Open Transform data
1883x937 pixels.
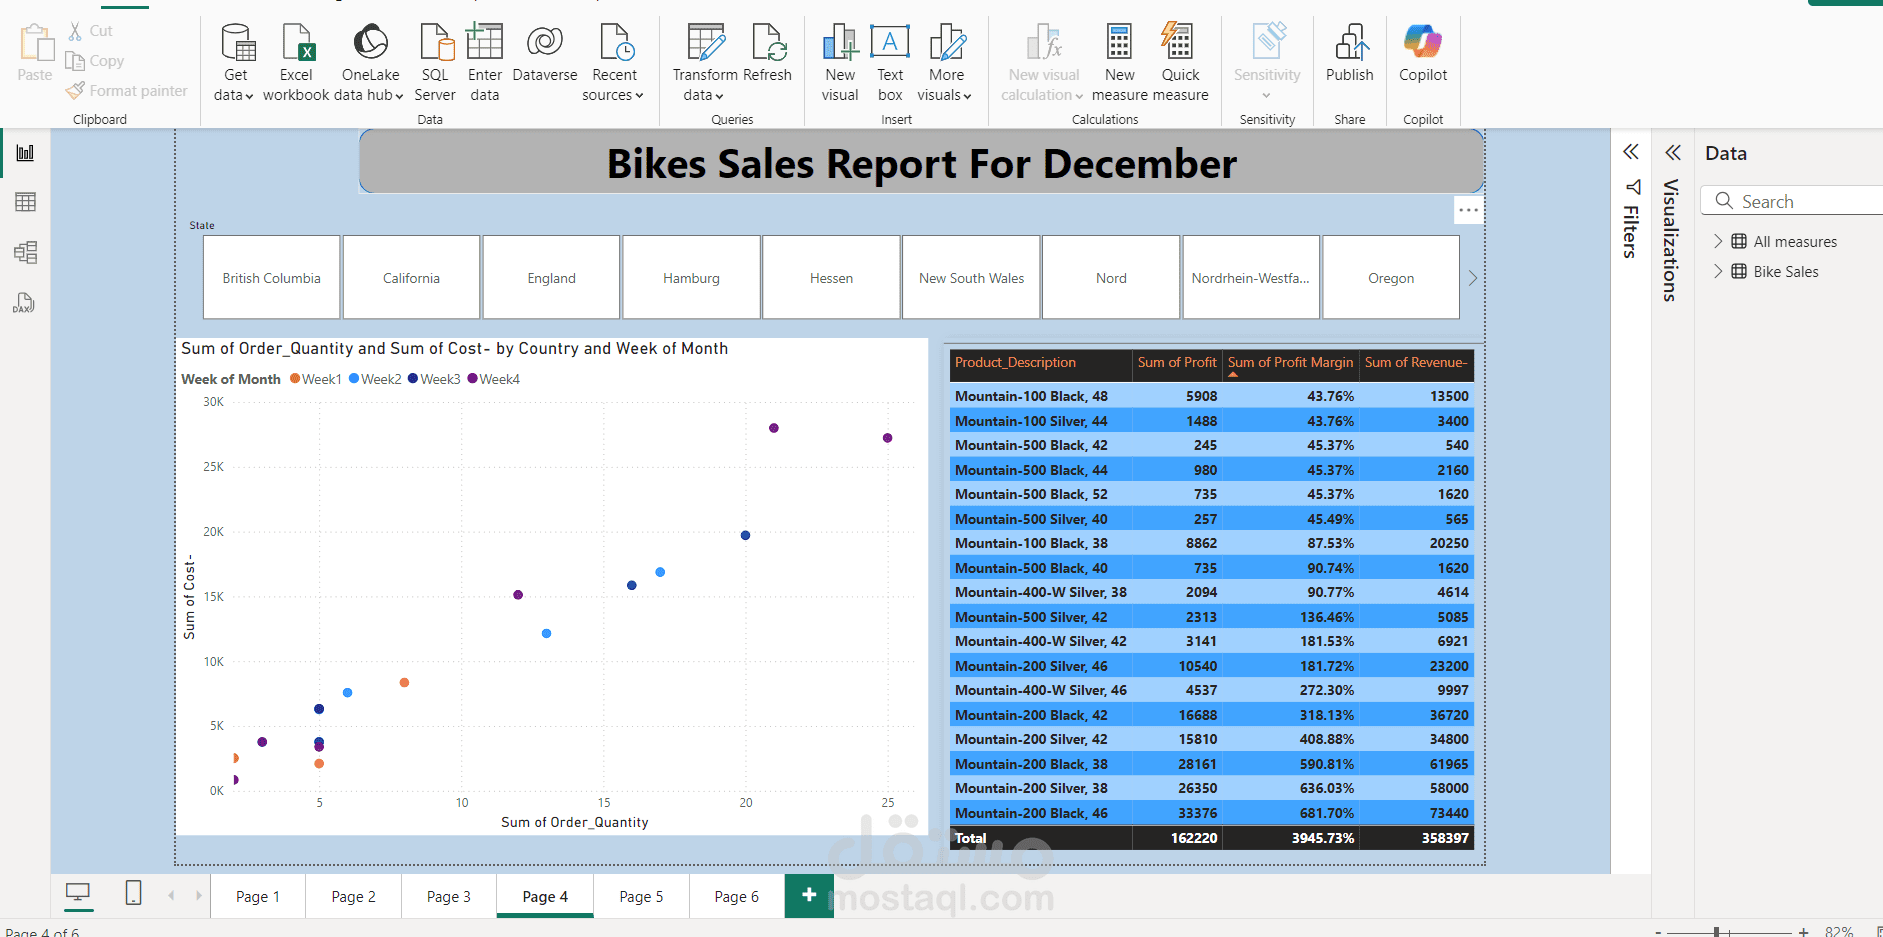[705, 63]
